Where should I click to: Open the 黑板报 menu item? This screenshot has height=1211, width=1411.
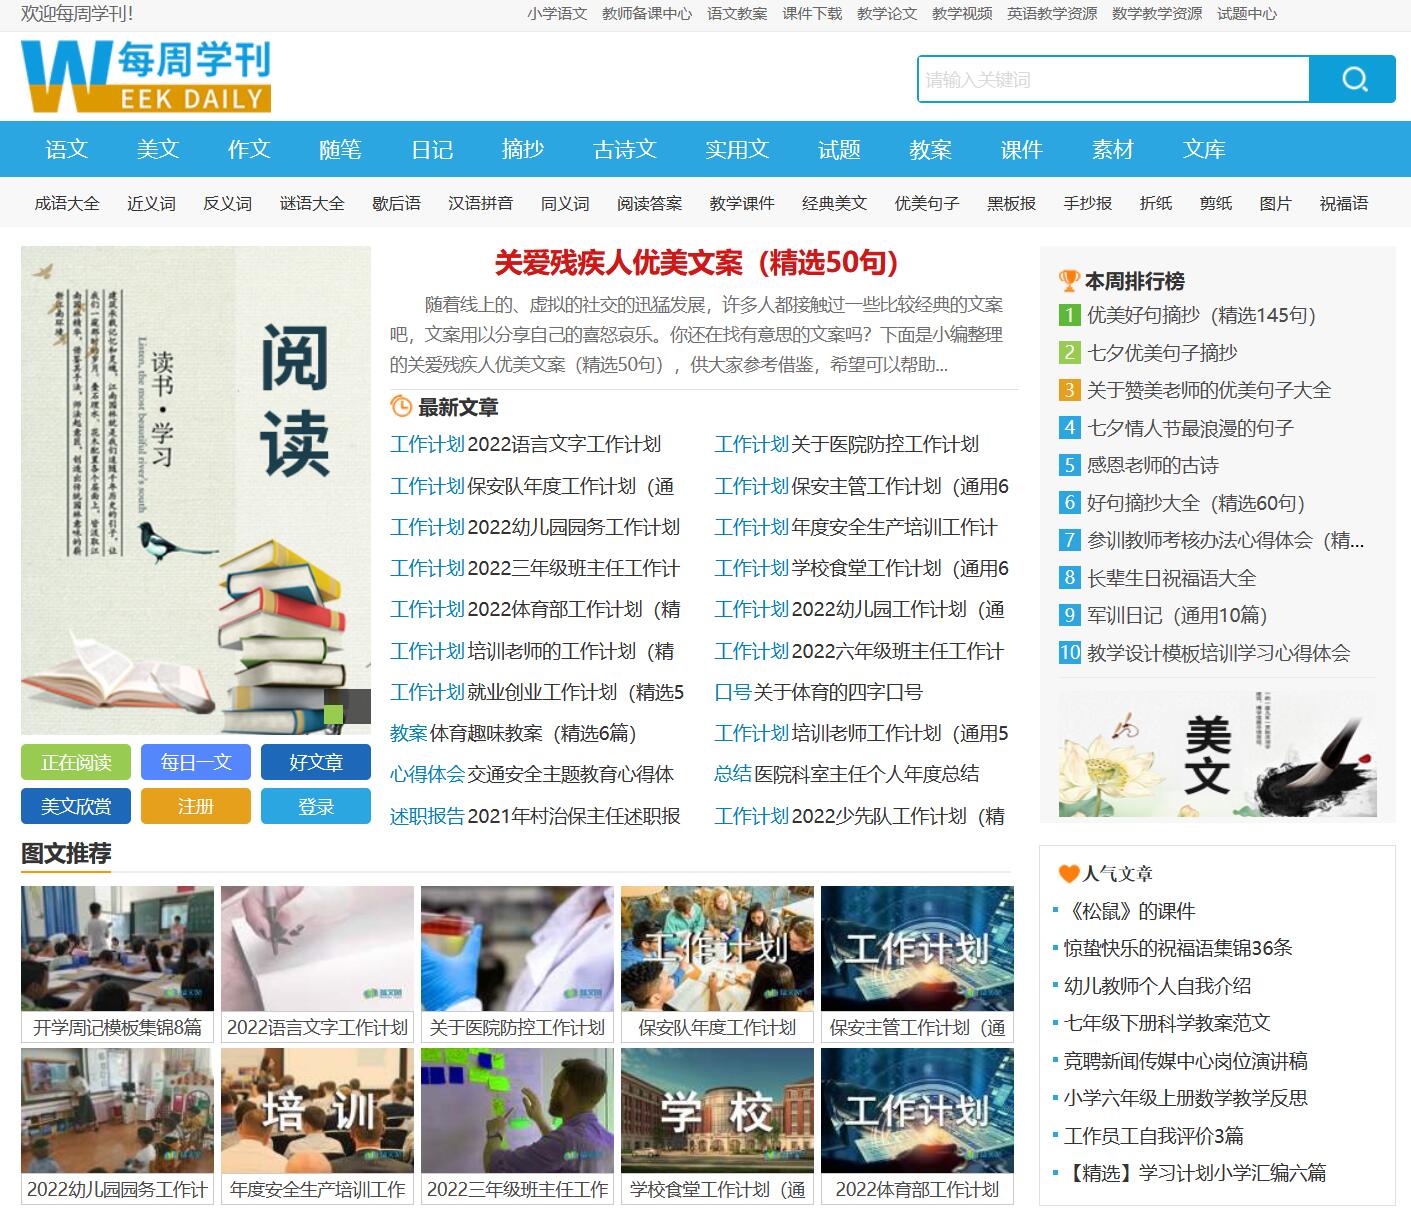pos(1010,203)
